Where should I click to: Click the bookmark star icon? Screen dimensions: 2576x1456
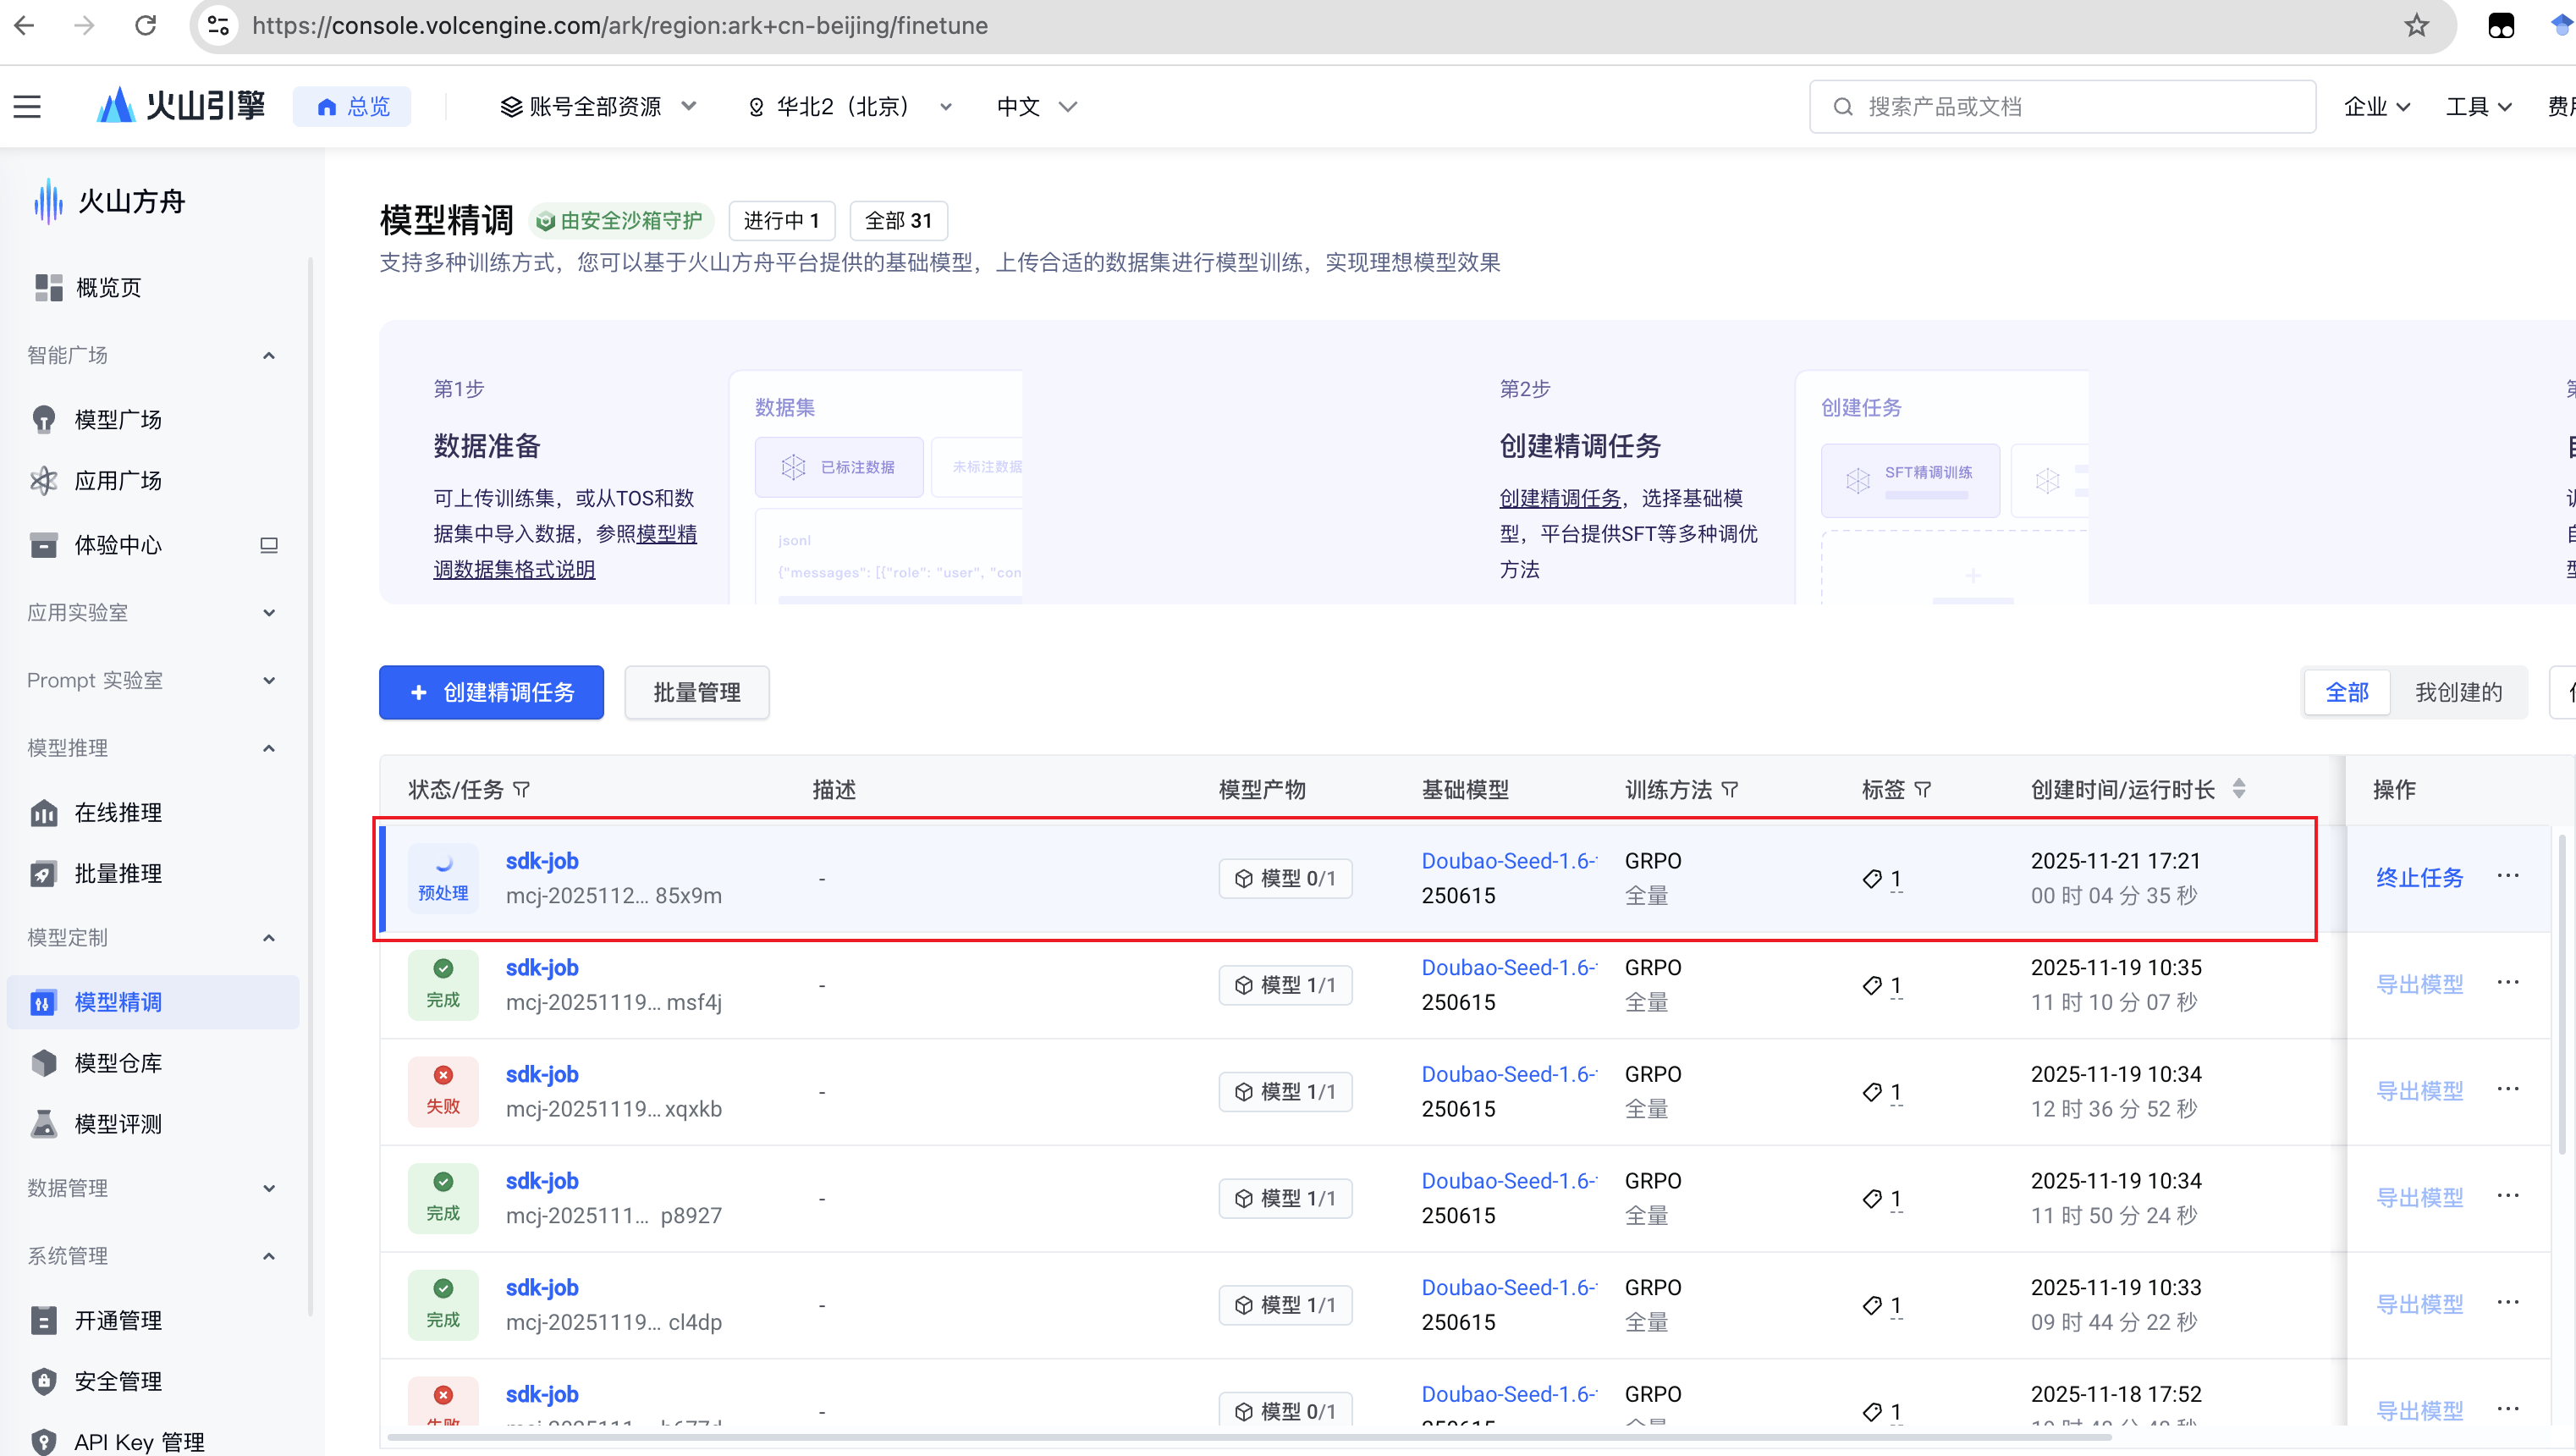(x=2416, y=25)
